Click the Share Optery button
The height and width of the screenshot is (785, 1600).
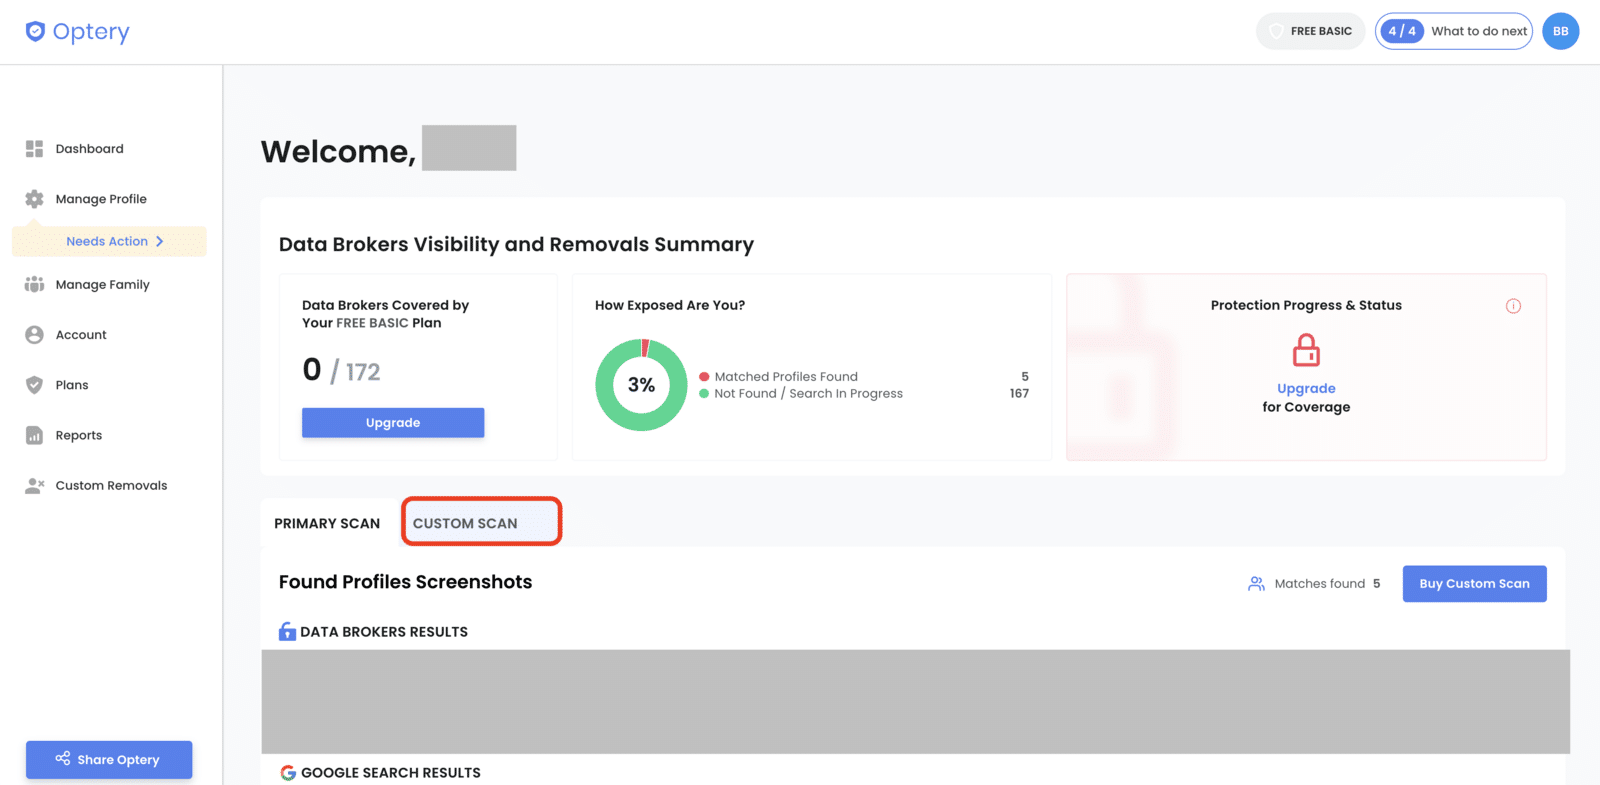click(x=109, y=759)
